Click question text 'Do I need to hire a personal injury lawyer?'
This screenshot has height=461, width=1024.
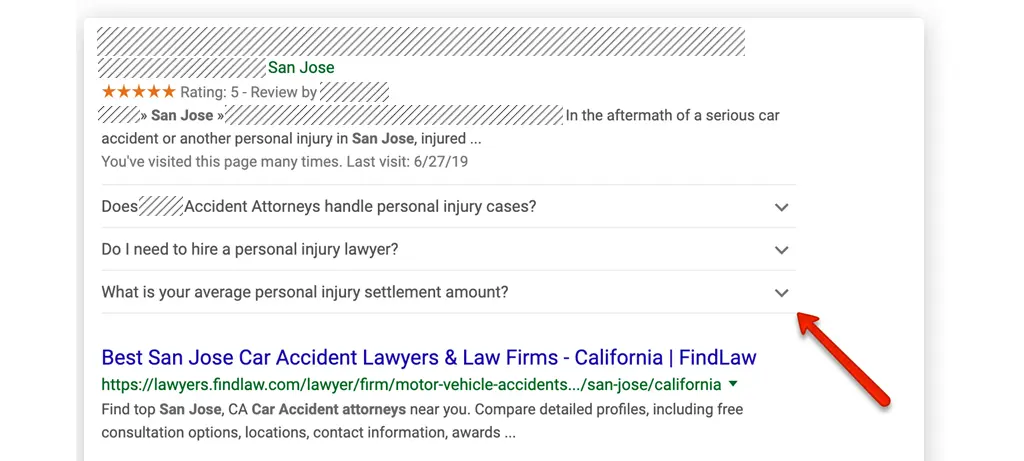click(x=249, y=249)
